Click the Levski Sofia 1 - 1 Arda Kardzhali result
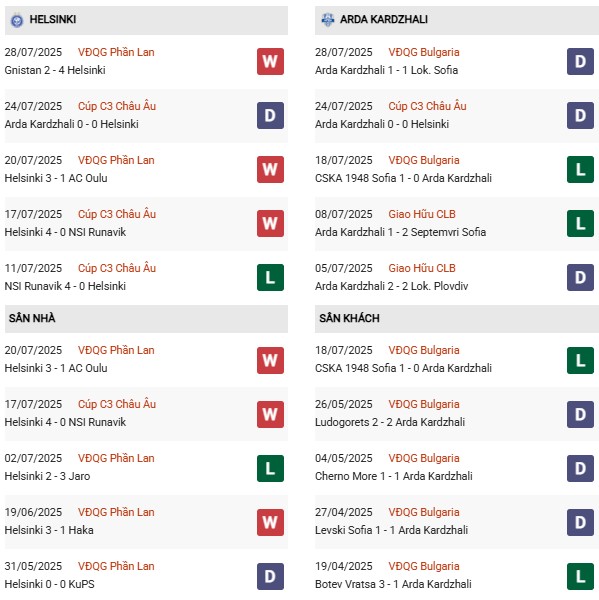Viewport: 599px width, 600px height. coord(392,530)
